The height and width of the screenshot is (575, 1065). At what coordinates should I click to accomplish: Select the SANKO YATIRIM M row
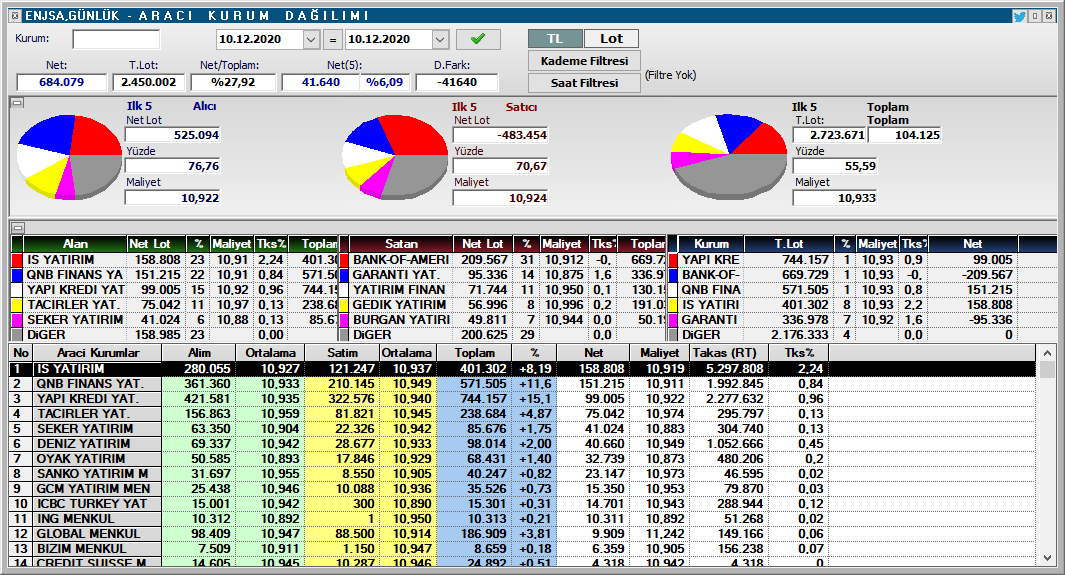[x=522, y=473]
